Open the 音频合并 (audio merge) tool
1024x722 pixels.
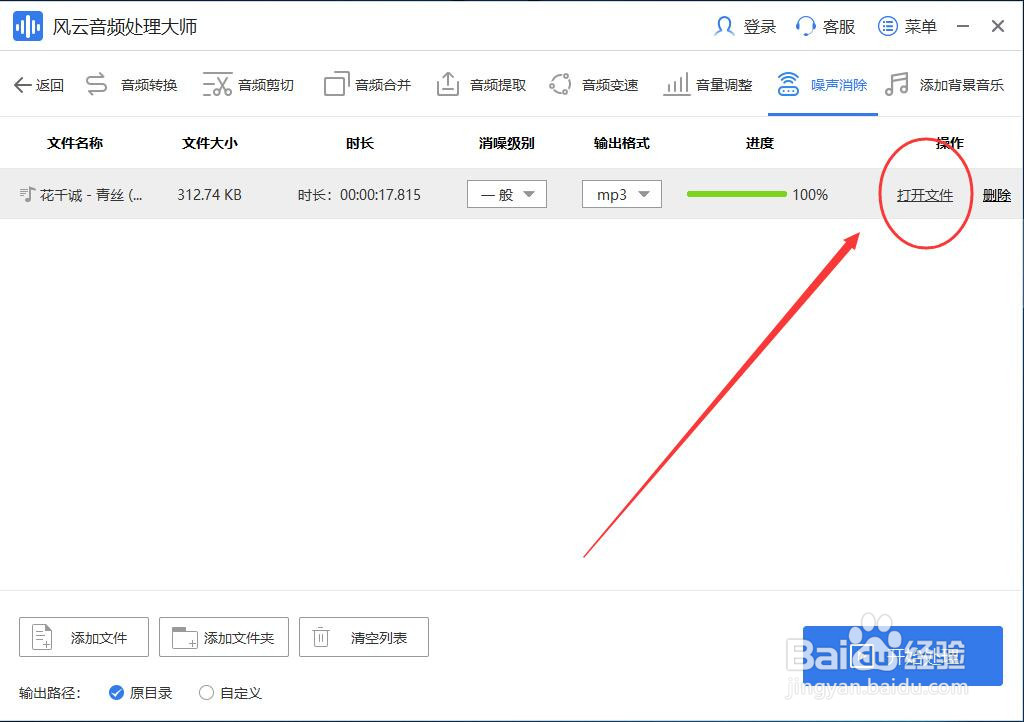pyautogui.click(x=380, y=85)
